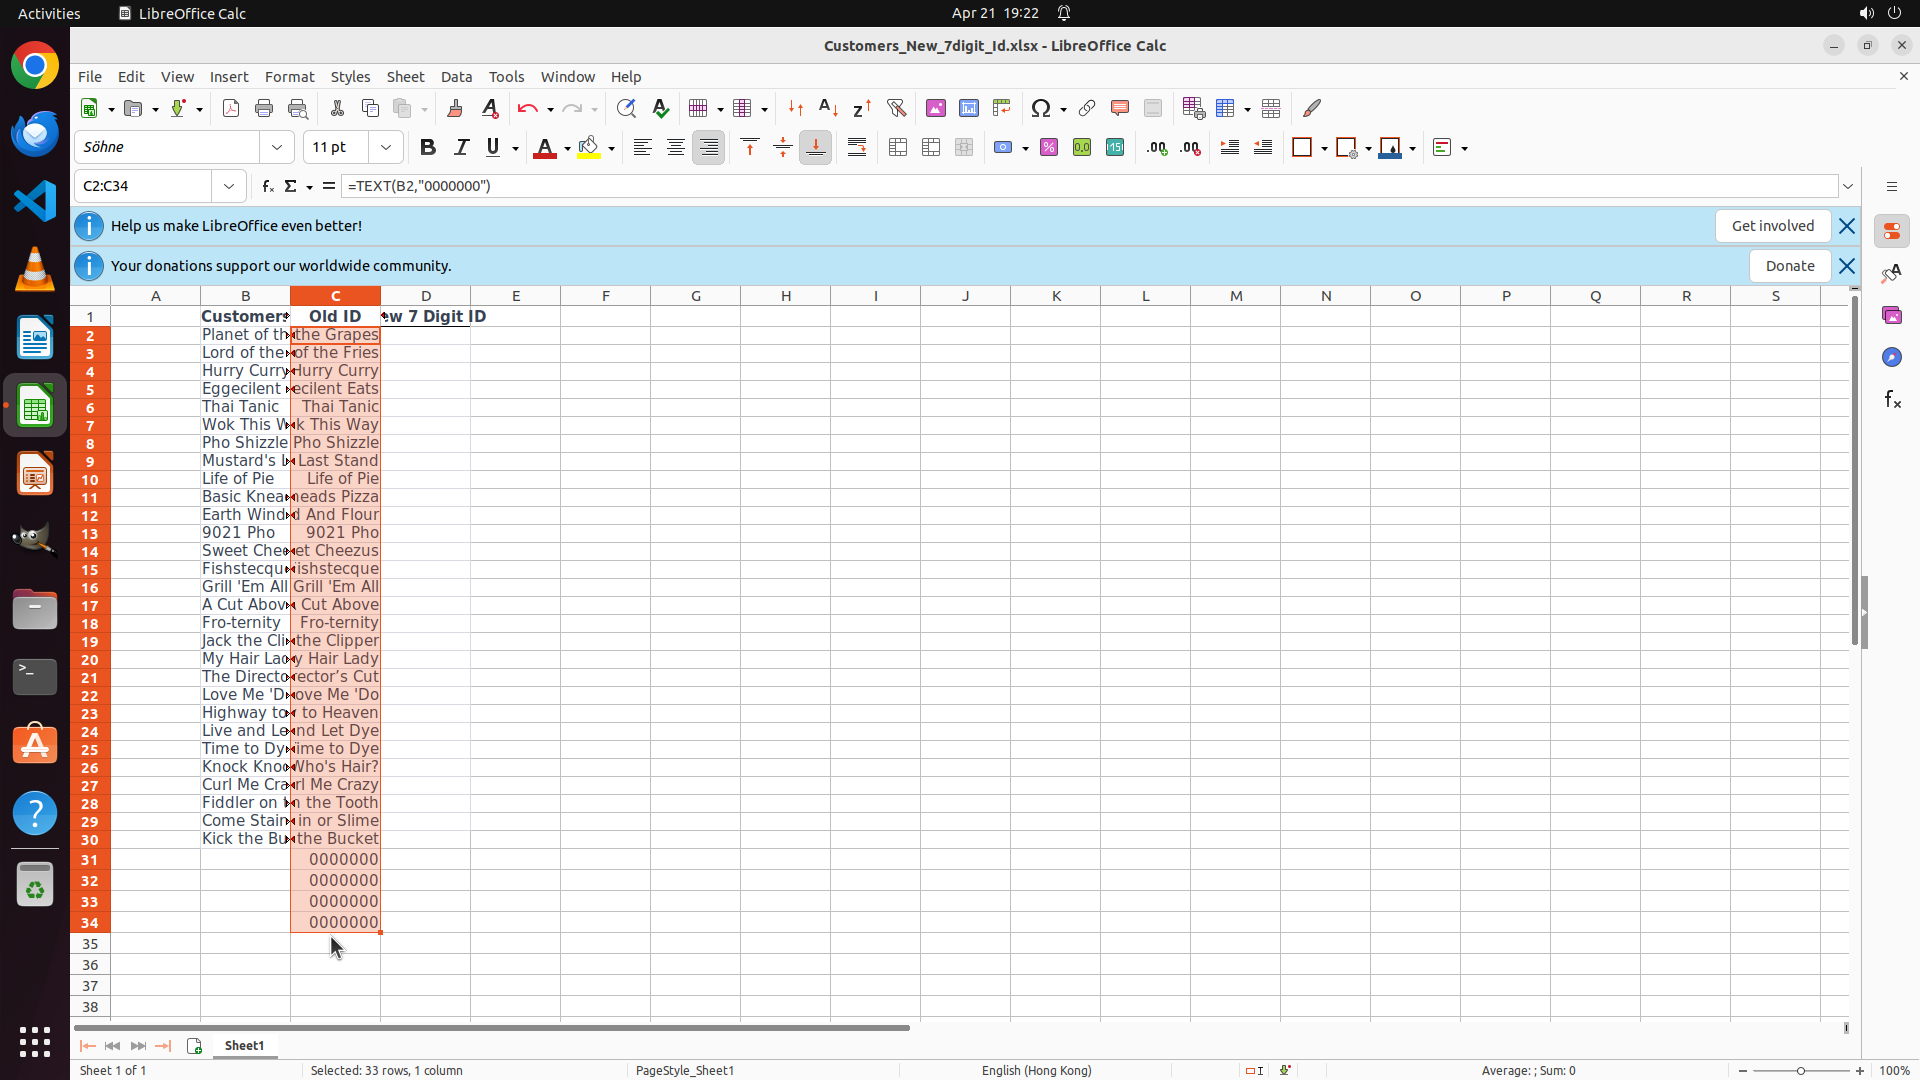Open the Insert Chart tool
The height and width of the screenshot is (1080, 1920).
click(x=968, y=108)
